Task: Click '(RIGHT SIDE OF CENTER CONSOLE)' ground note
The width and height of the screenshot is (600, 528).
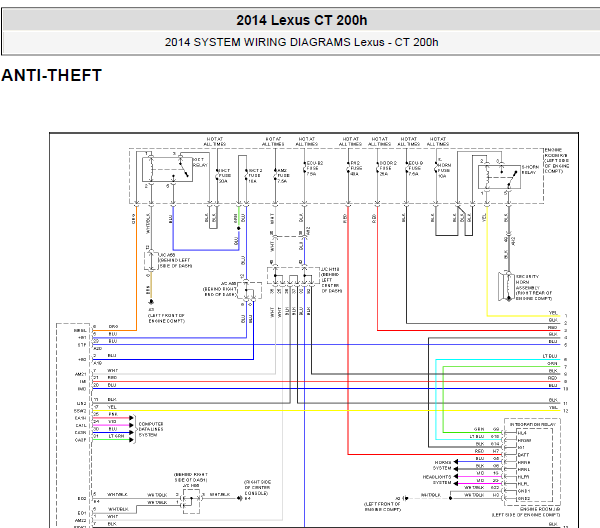Action: point(257,488)
